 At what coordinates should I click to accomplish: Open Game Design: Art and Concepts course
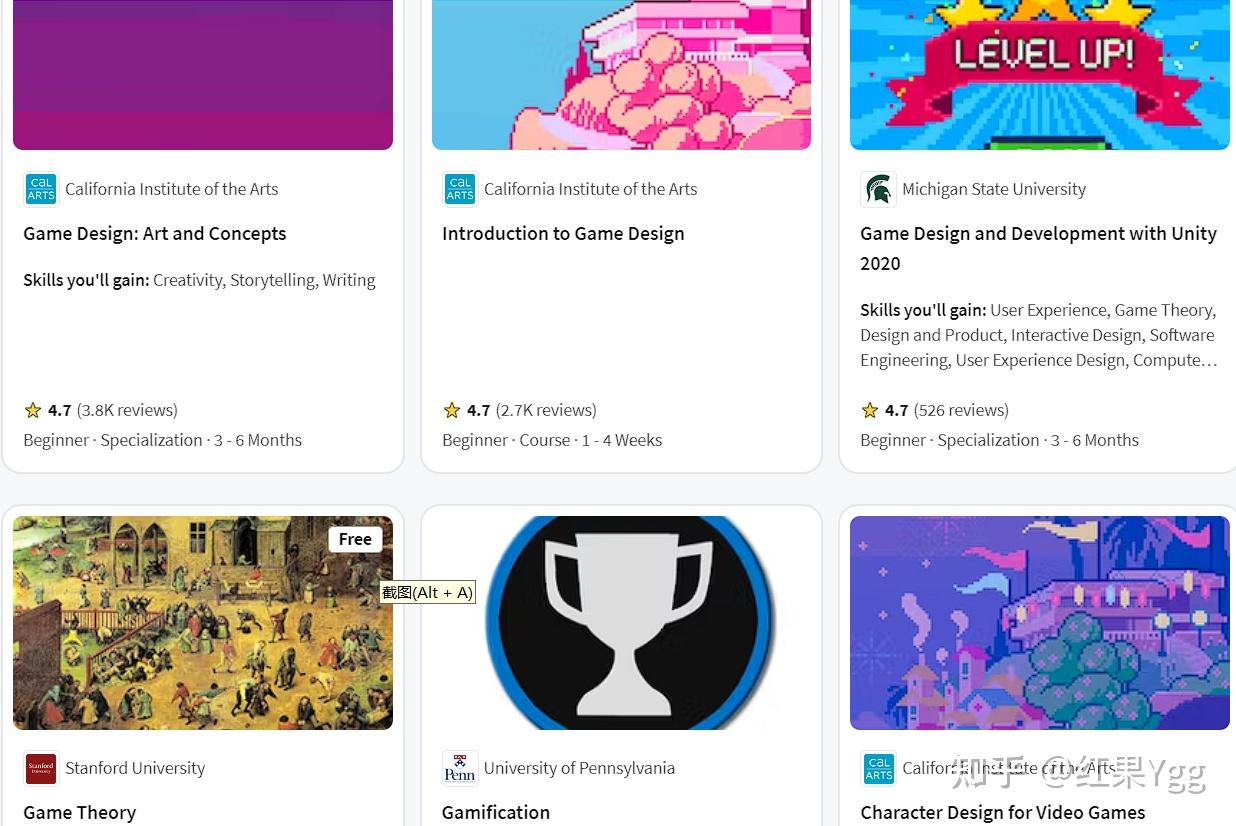(x=155, y=234)
